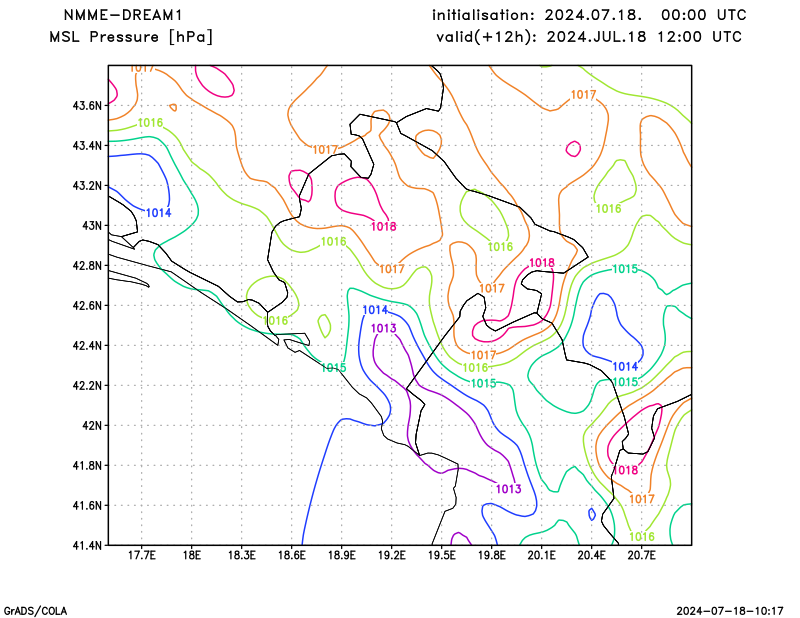This screenshot has width=800, height=618.
Task: Click the 19.5E longitude axis label
Action: (x=441, y=555)
